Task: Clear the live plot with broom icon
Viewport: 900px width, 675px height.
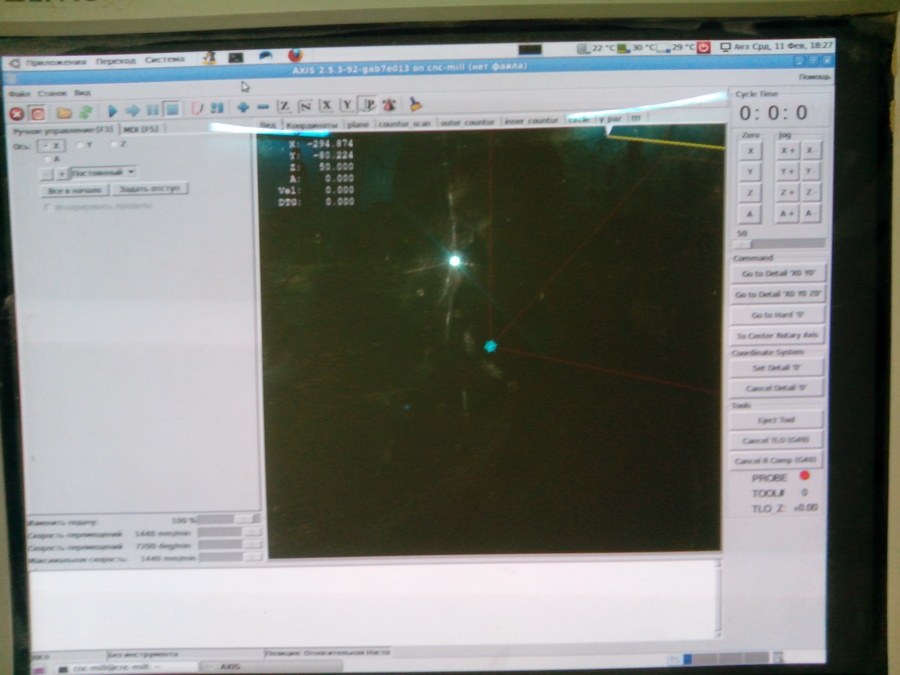Action: [x=415, y=104]
